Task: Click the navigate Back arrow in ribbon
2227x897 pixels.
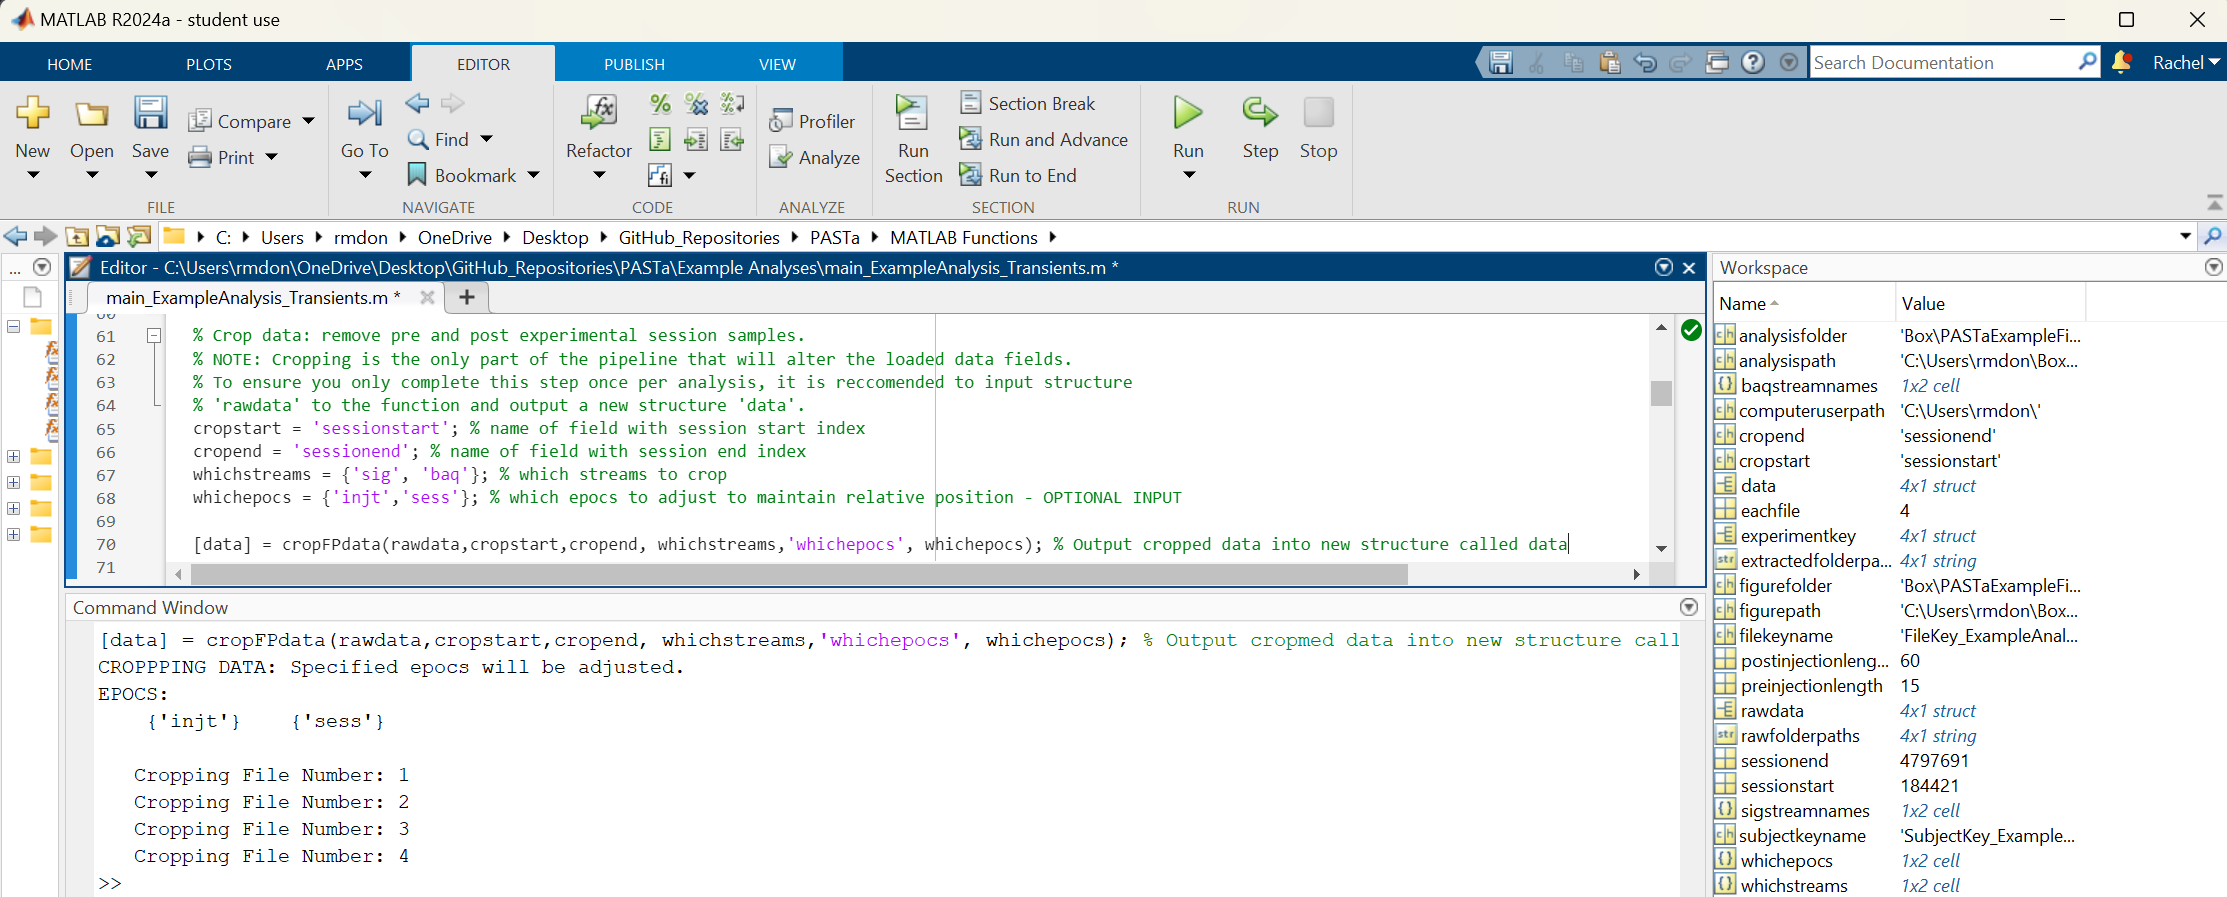Action: point(417,103)
